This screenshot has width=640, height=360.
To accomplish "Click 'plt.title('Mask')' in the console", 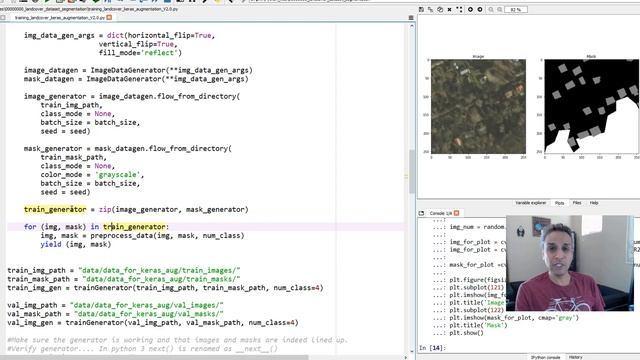I will (478, 325).
